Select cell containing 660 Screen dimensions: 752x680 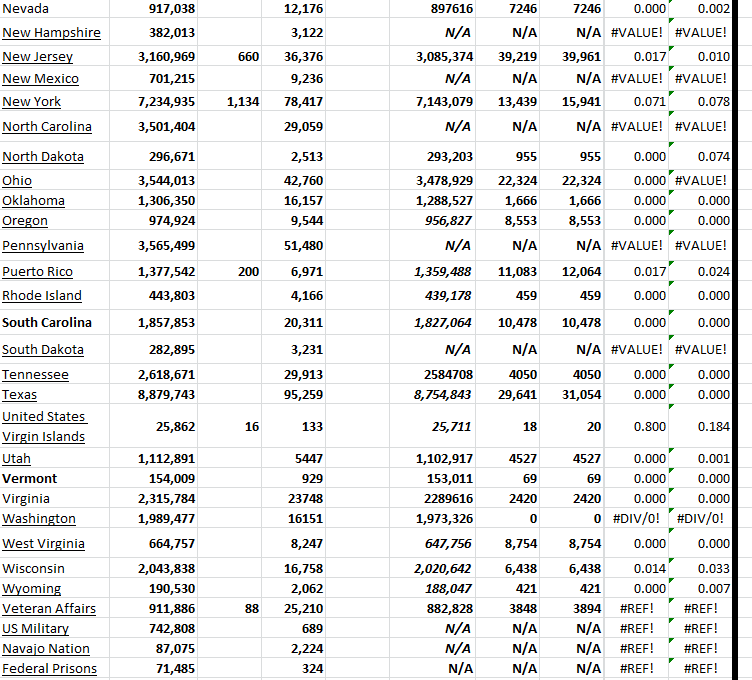click(229, 57)
